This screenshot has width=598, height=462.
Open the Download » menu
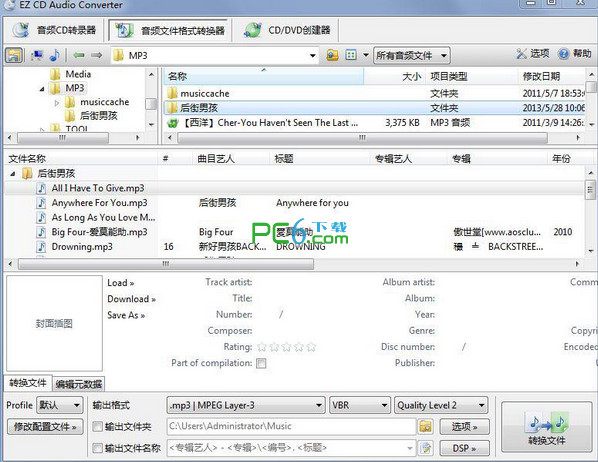click(x=132, y=299)
